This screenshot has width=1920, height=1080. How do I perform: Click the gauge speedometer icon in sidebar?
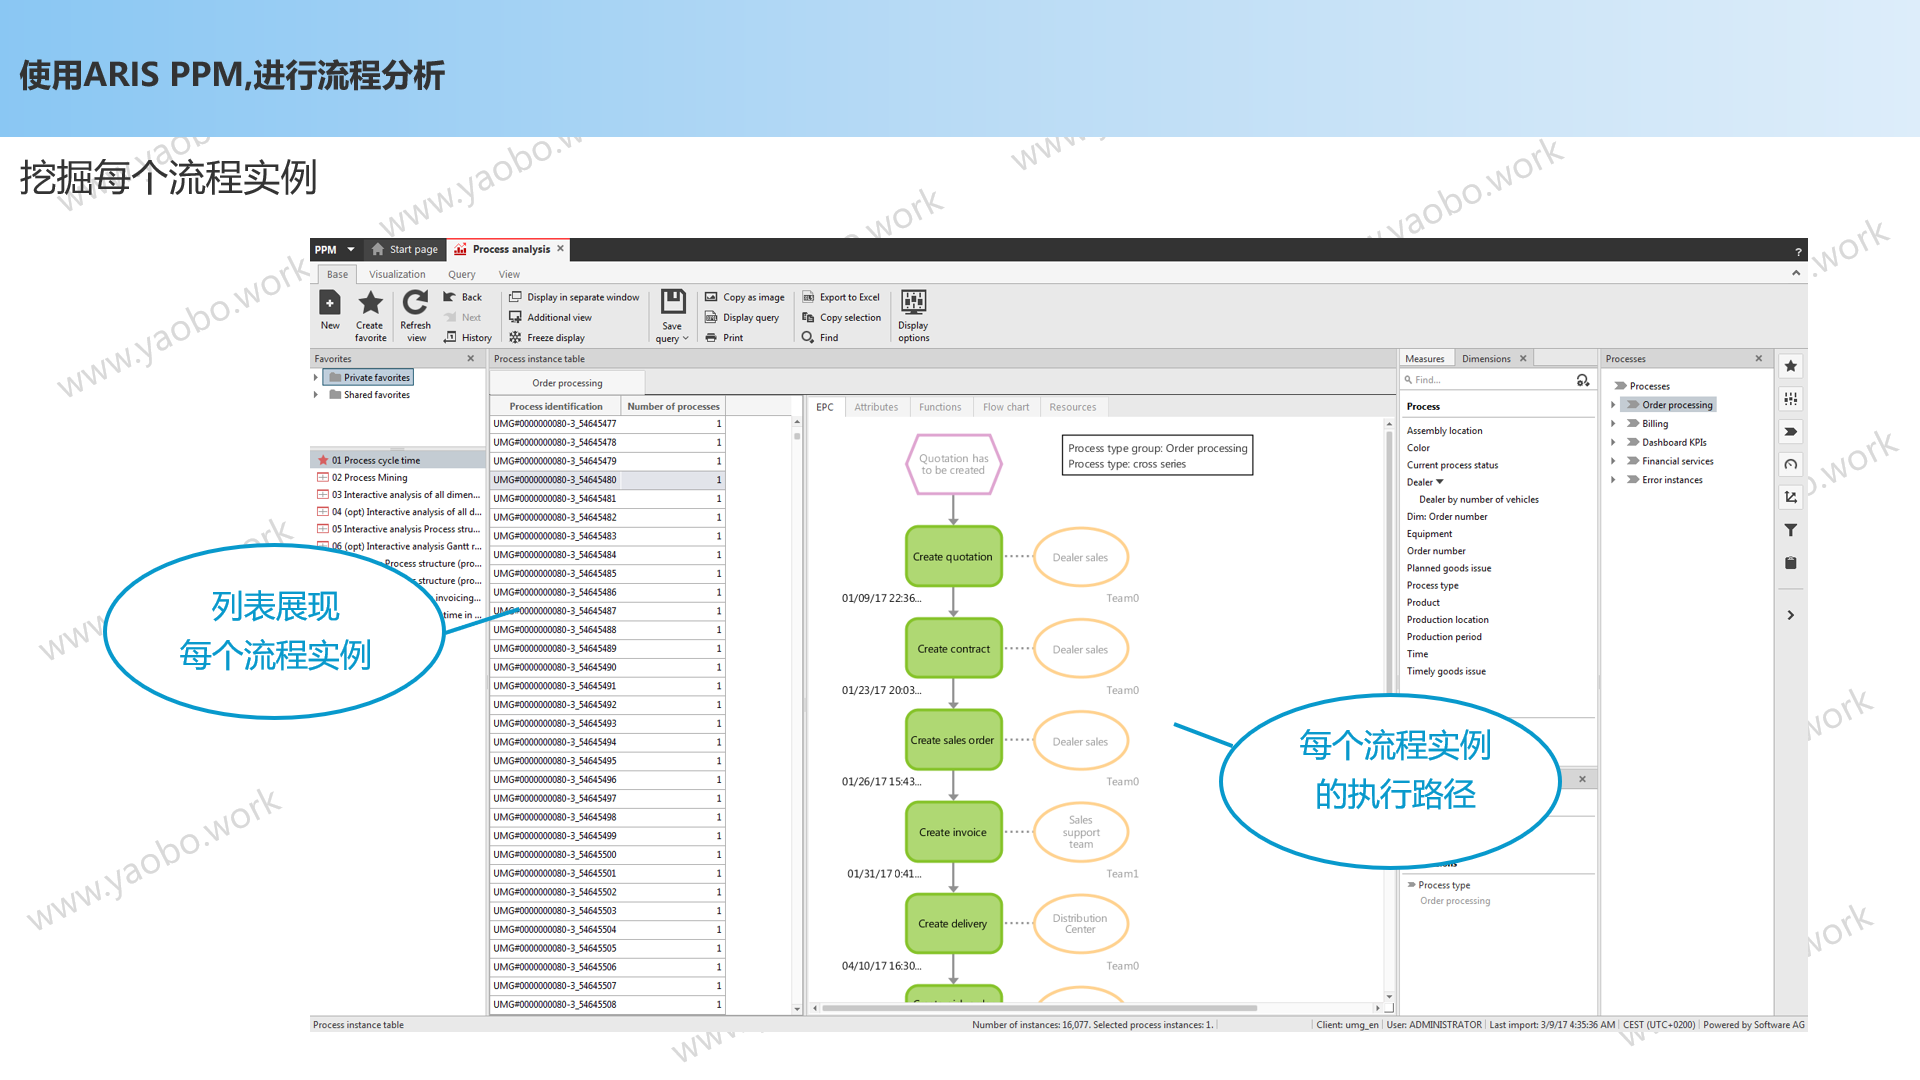click(1791, 464)
